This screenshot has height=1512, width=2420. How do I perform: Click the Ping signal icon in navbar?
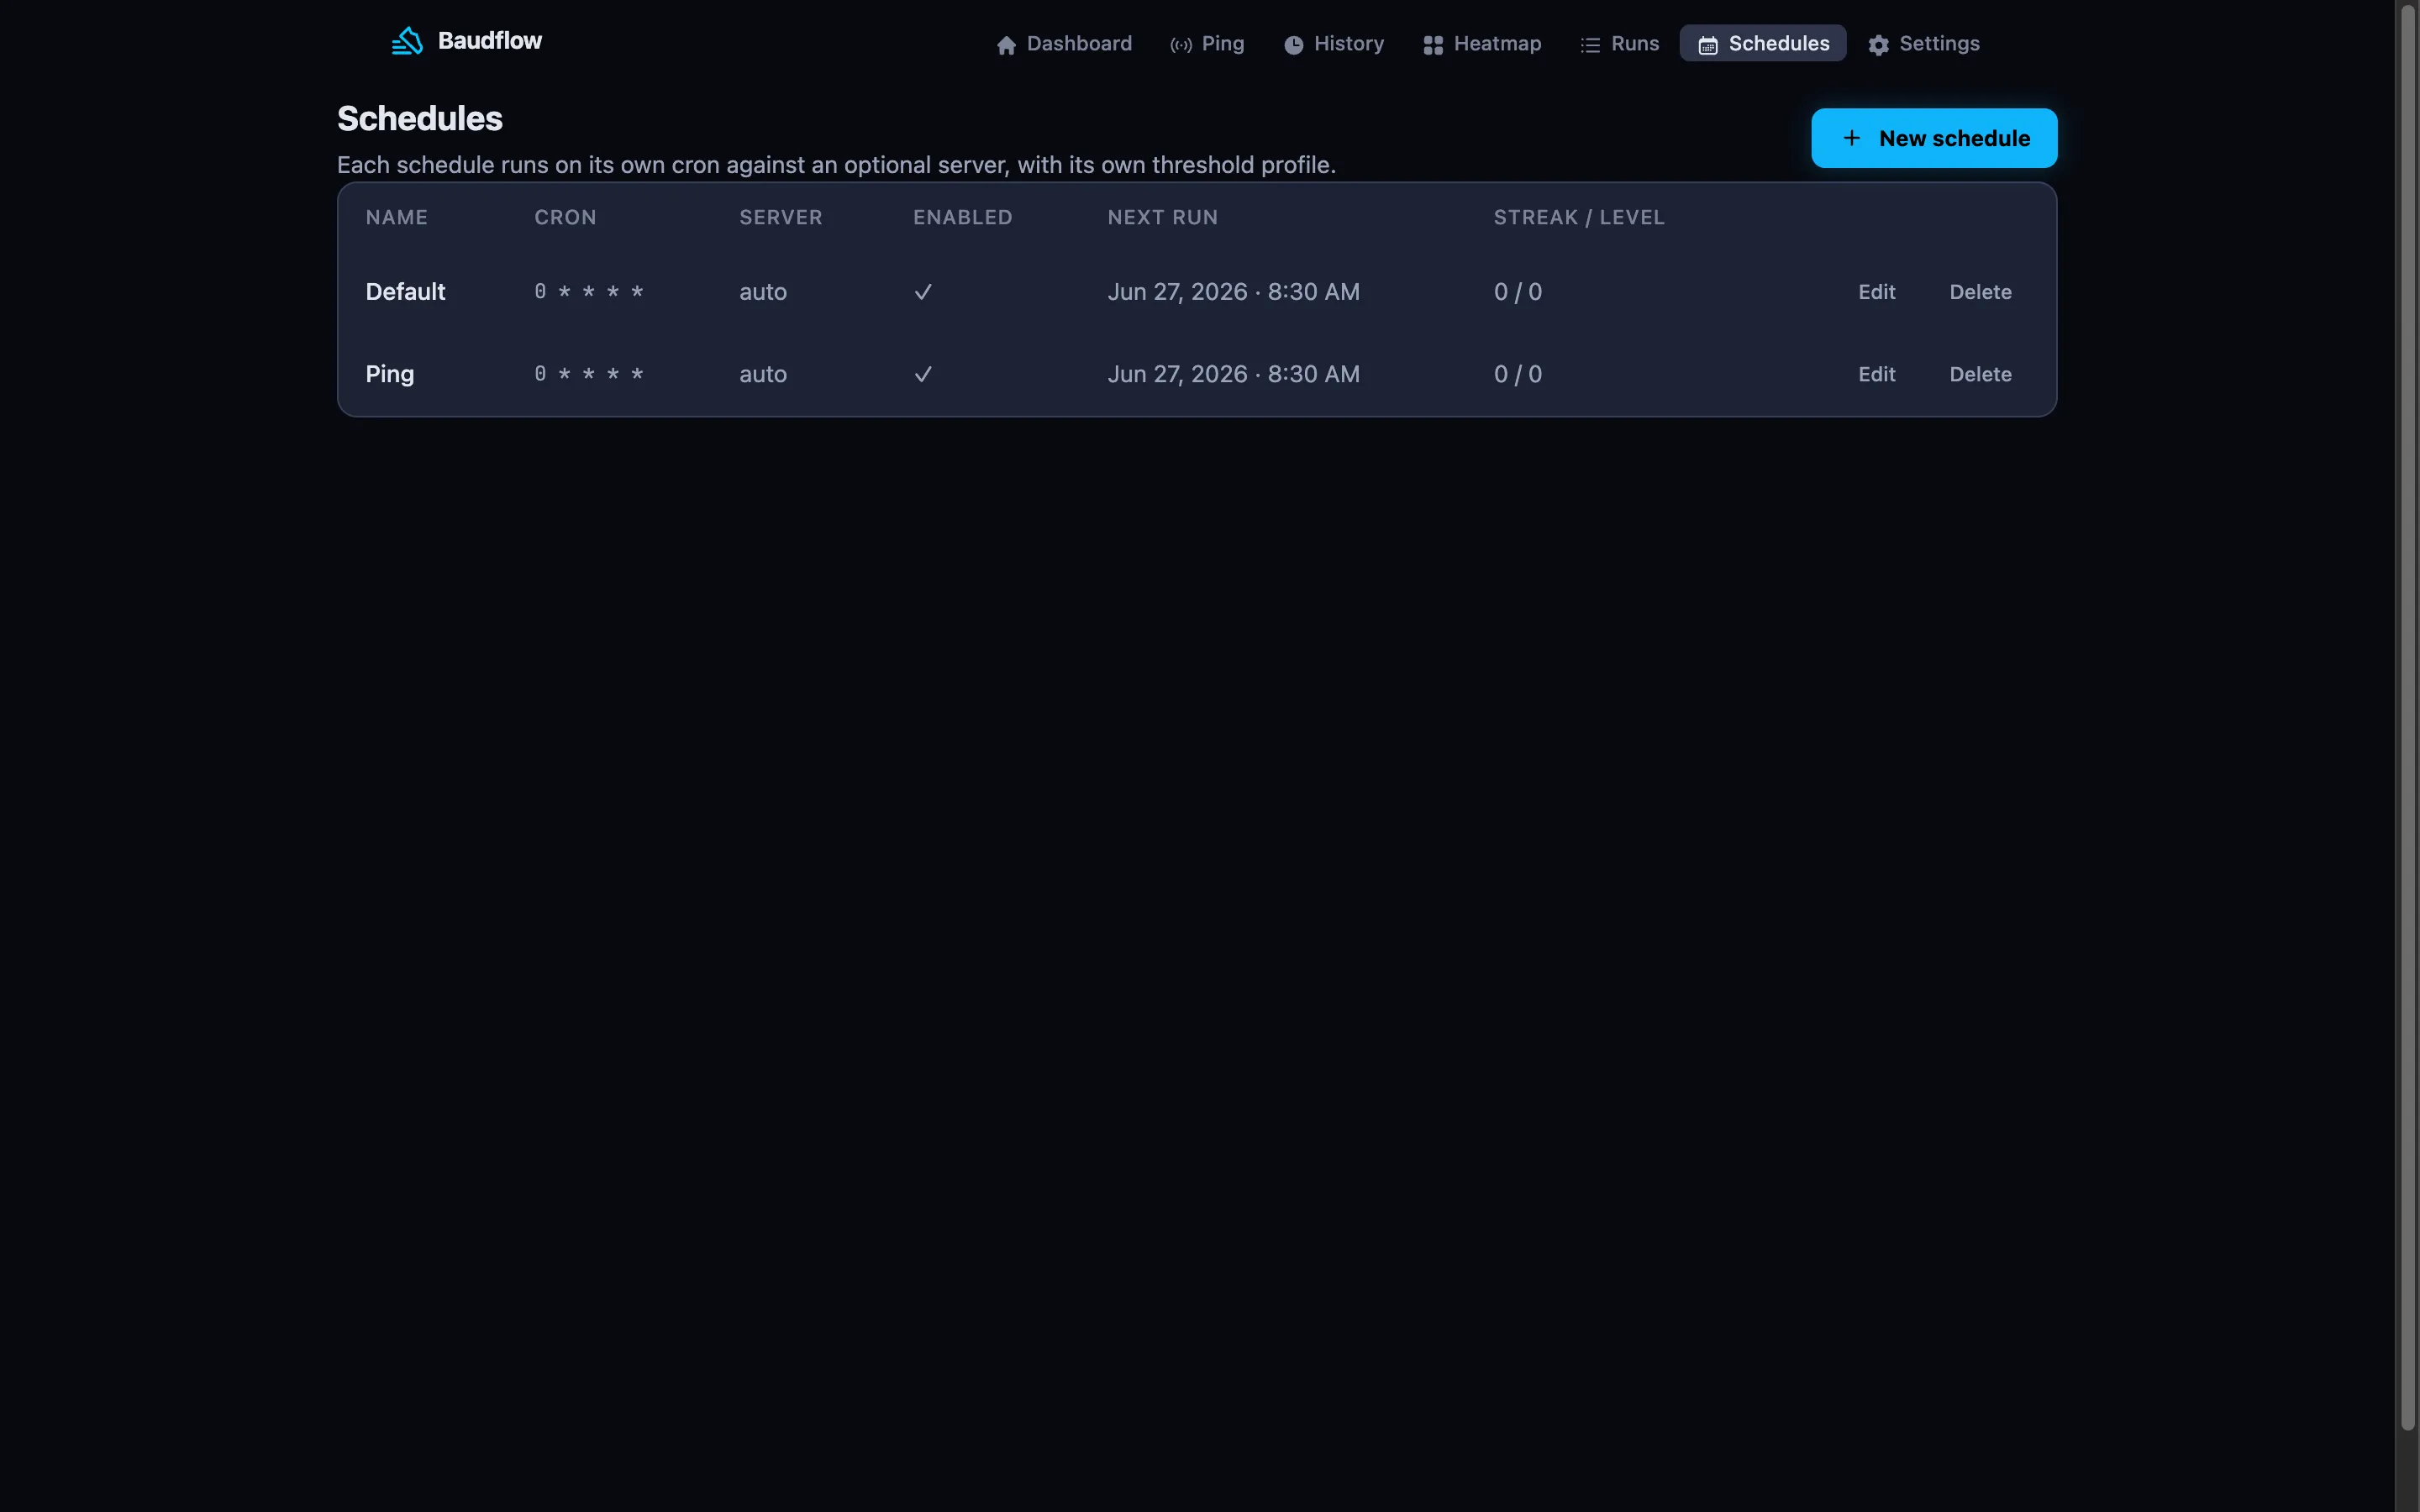[x=1181, y=45]
